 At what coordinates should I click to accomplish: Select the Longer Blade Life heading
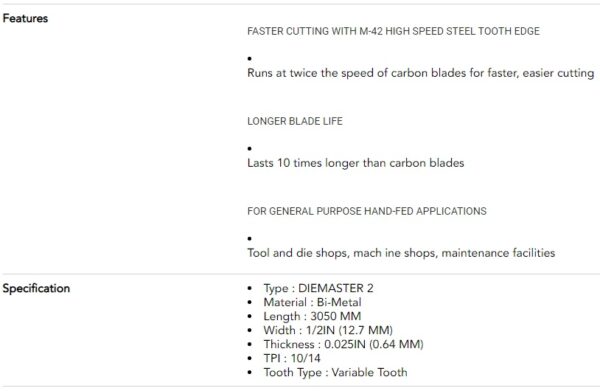coord(295,121)
